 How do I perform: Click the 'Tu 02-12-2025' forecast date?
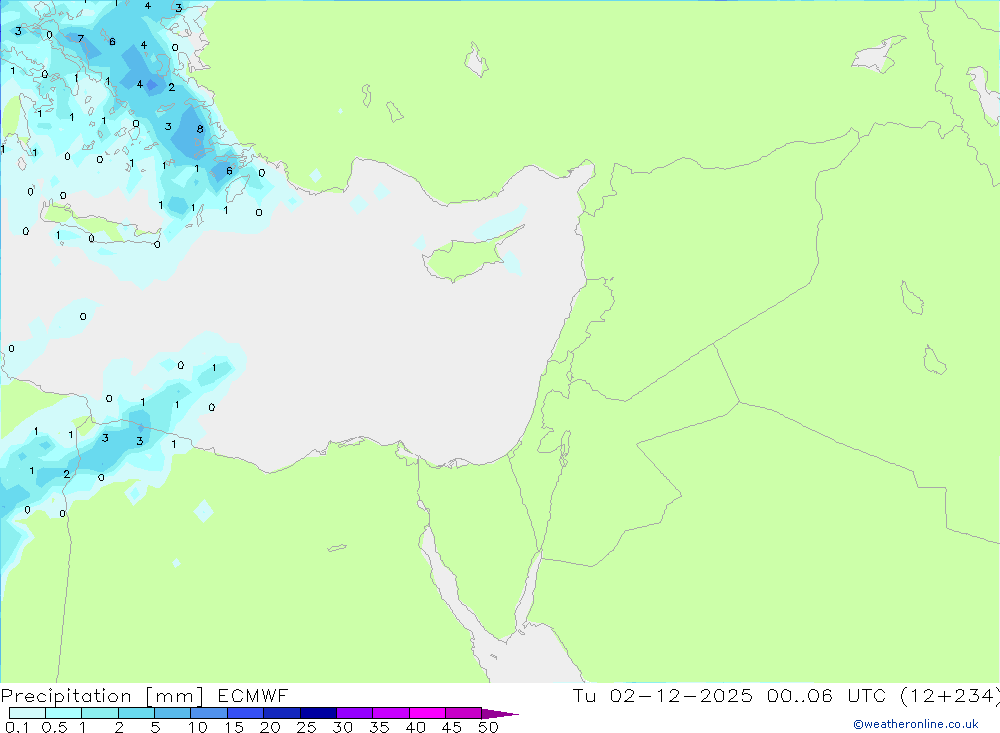[x=663, y=695]
